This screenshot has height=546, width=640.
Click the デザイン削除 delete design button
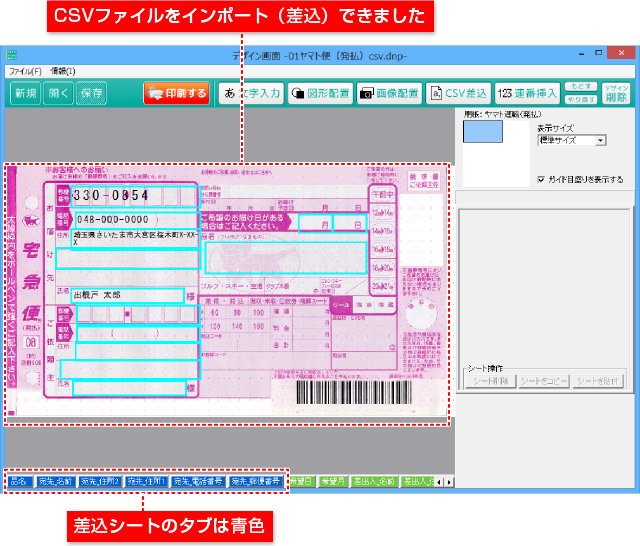click(x=616, y=93)
